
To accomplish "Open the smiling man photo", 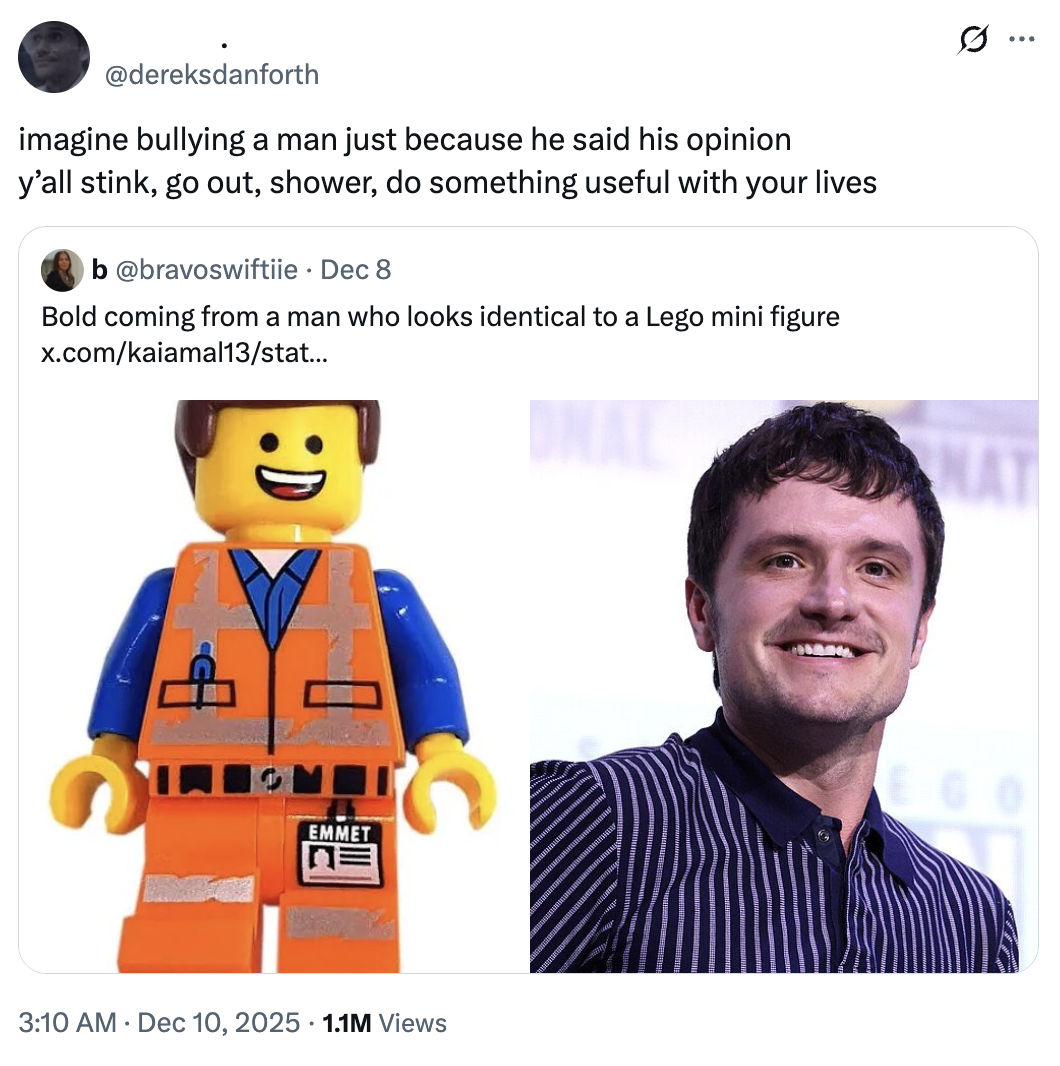I will (784, 686).
